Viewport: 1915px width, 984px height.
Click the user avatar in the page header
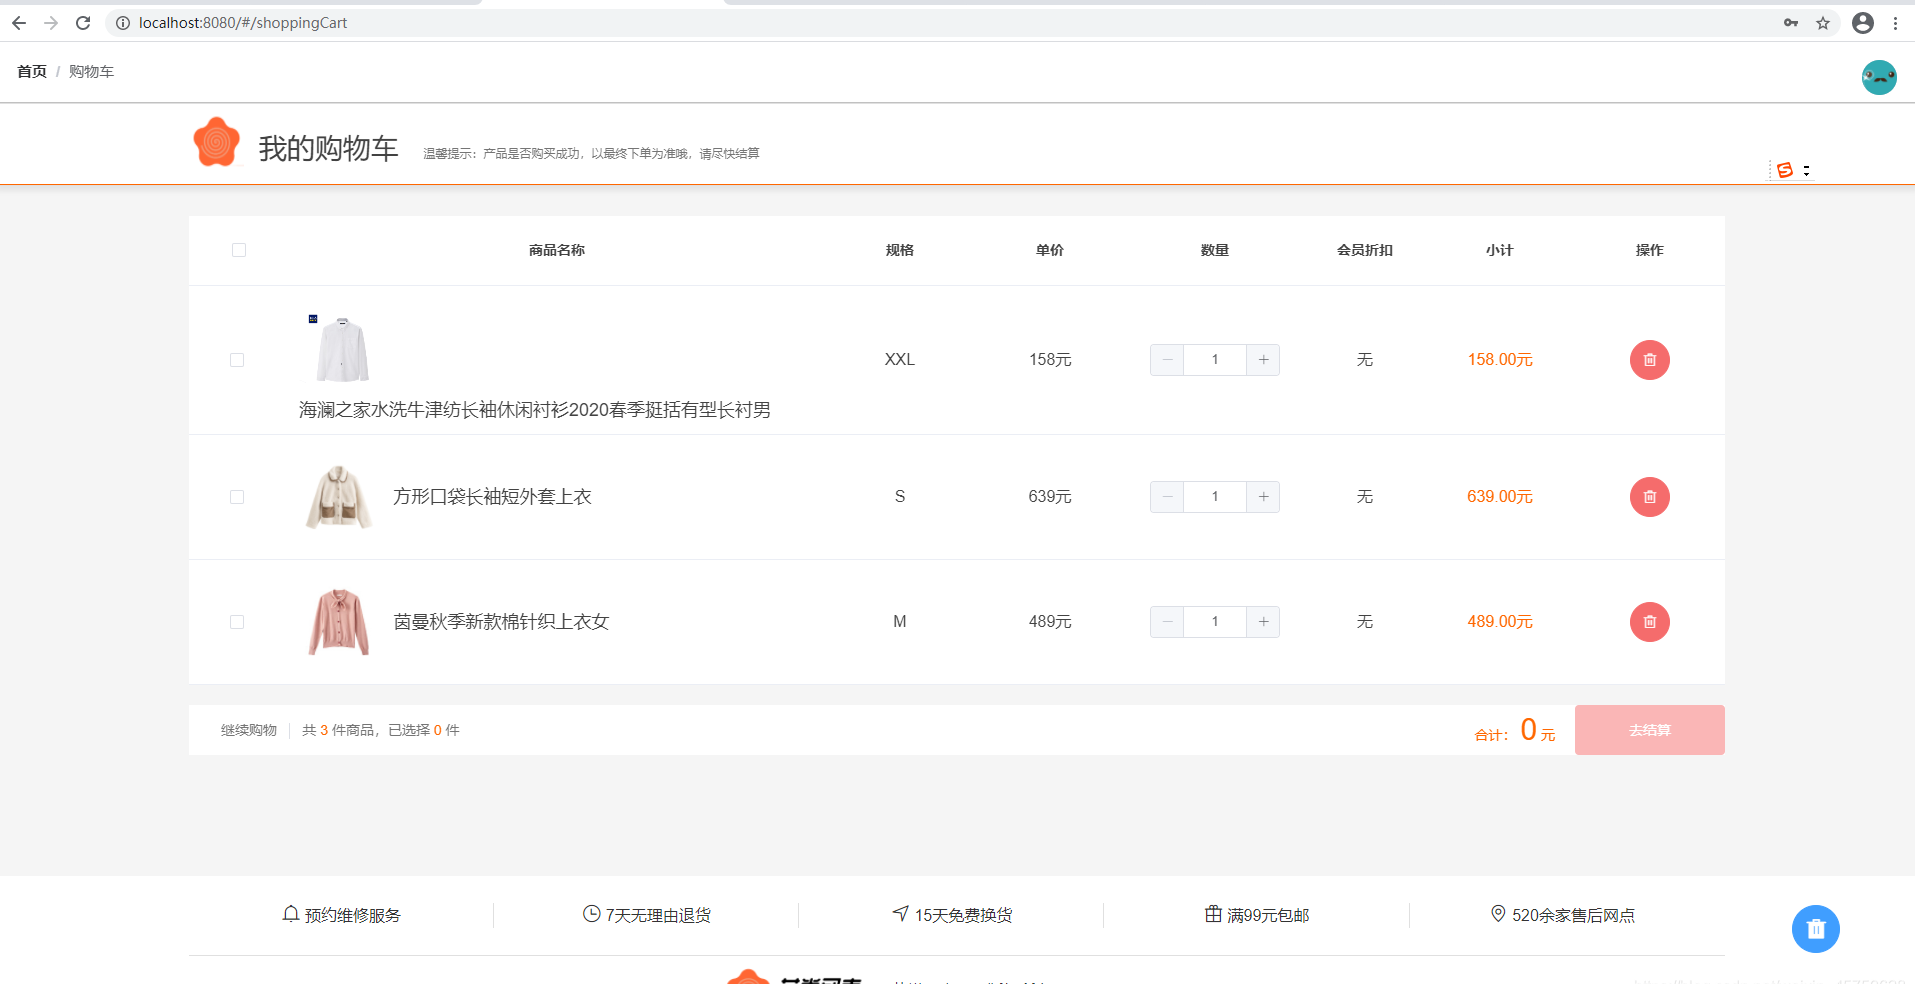[1879, 77]
